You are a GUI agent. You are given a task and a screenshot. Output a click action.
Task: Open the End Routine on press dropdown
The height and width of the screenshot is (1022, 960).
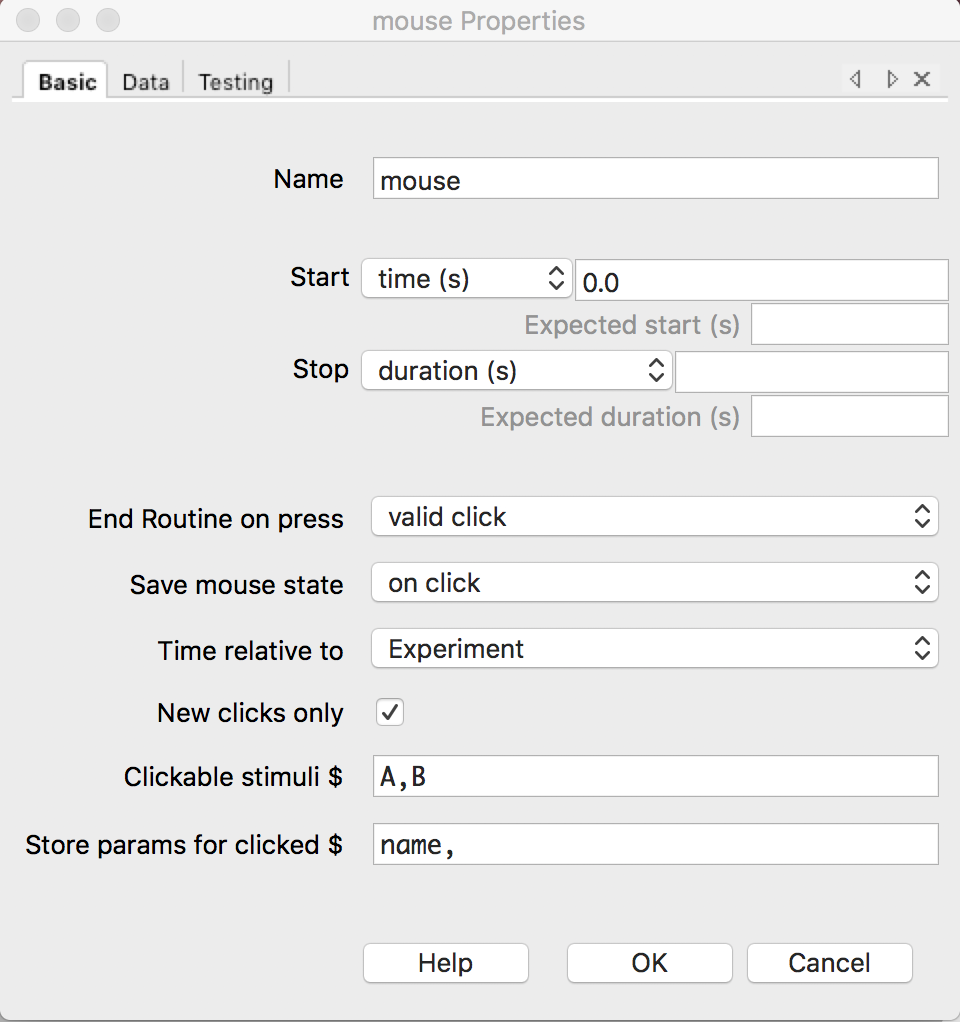654,516
